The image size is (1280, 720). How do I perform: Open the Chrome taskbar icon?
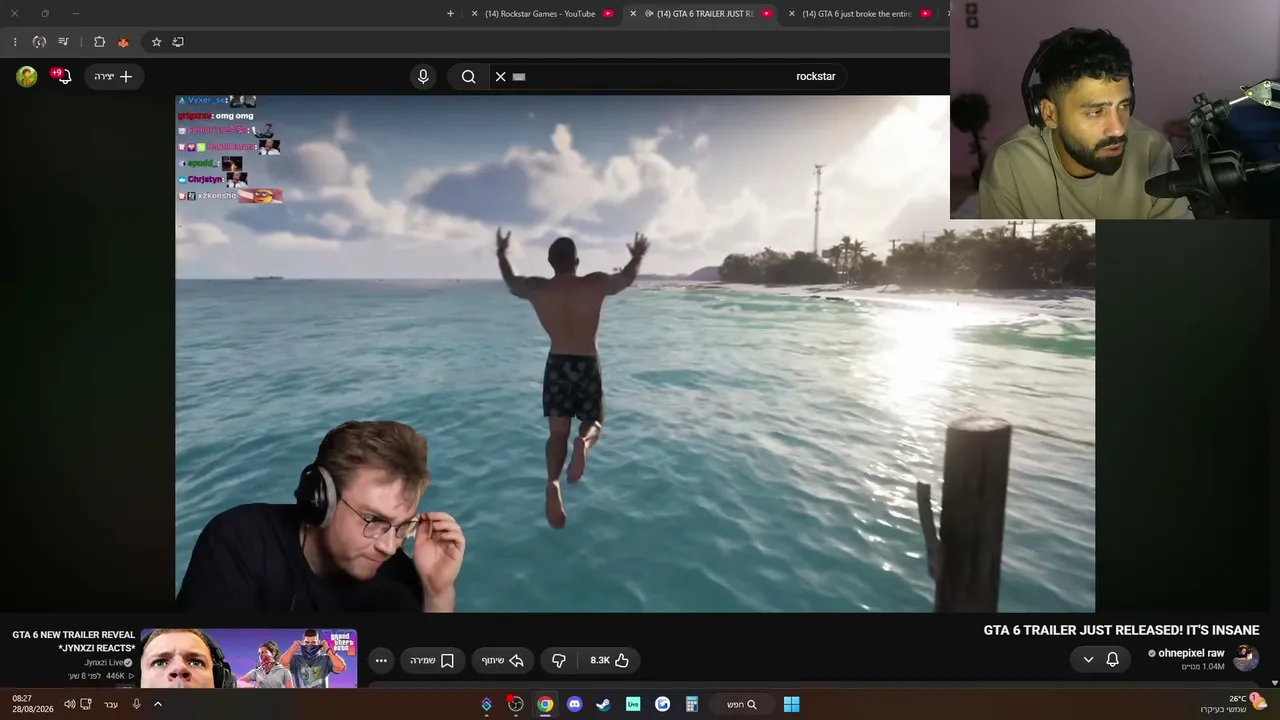pyautogui.click(x=545, y=704)
